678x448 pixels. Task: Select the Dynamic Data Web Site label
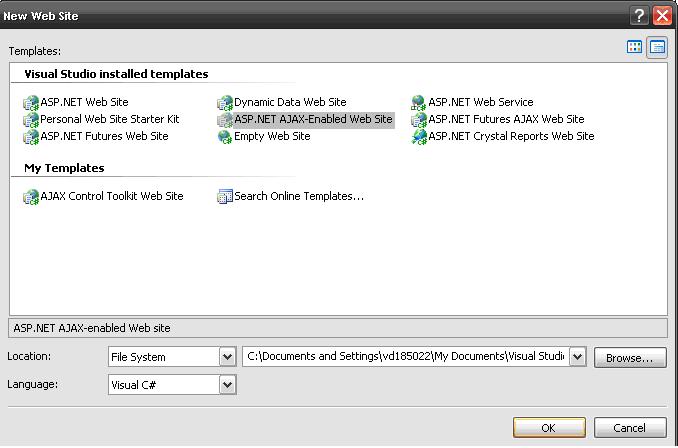tap(290, 102)
